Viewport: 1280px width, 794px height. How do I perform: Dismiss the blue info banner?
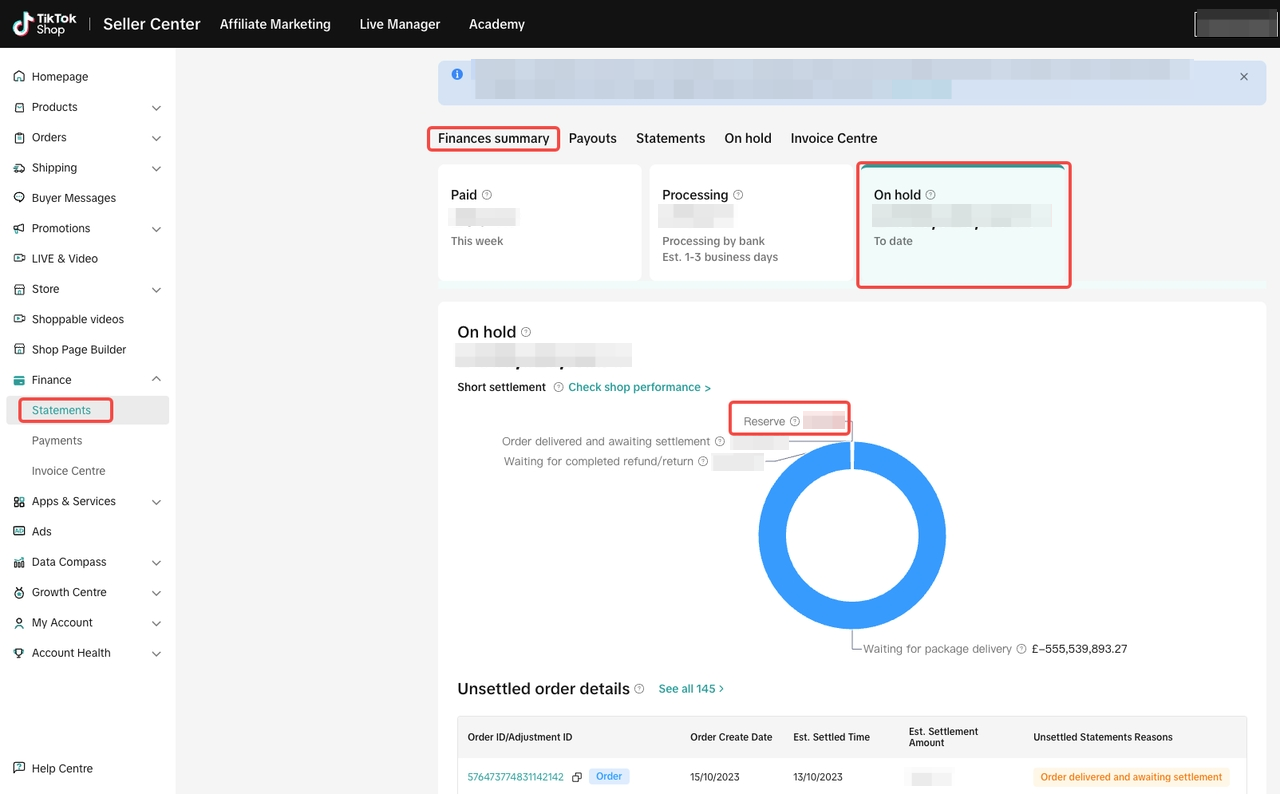[x=1244, y=77]
